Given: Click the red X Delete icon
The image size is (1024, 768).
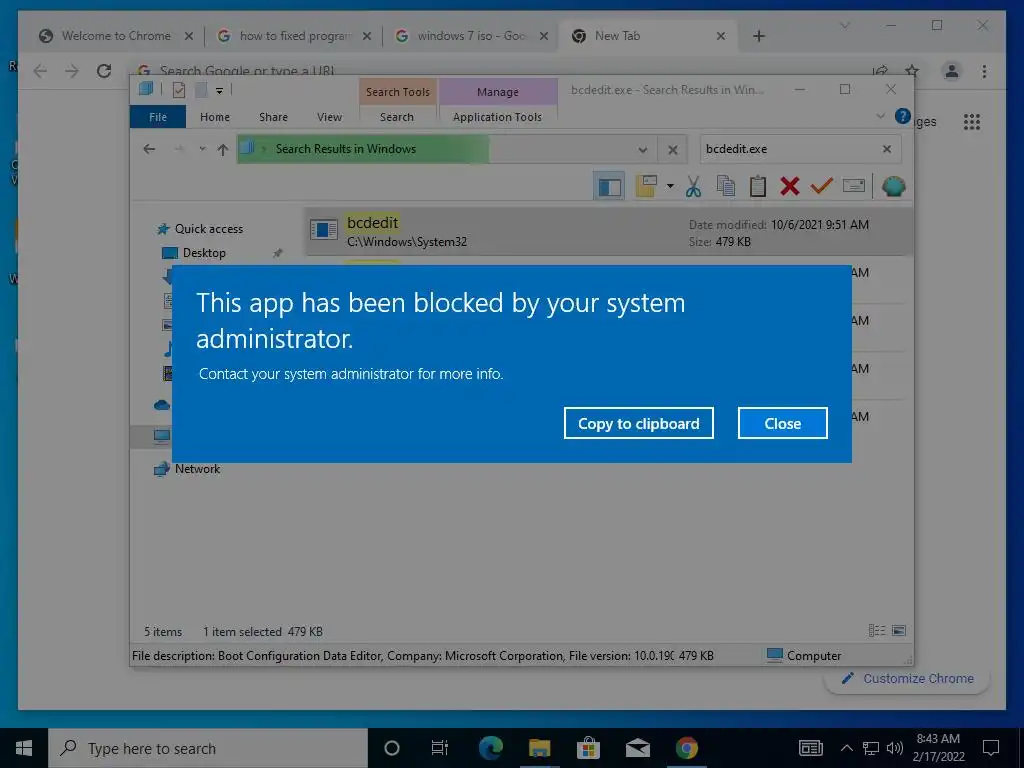Looking at the screenshot, I should tap(790, 187).
